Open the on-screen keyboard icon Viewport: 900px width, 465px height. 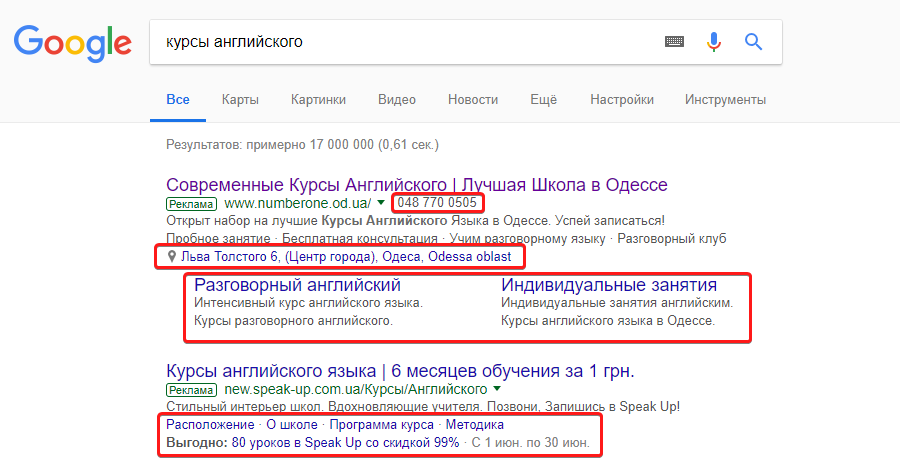pos(674,41)
